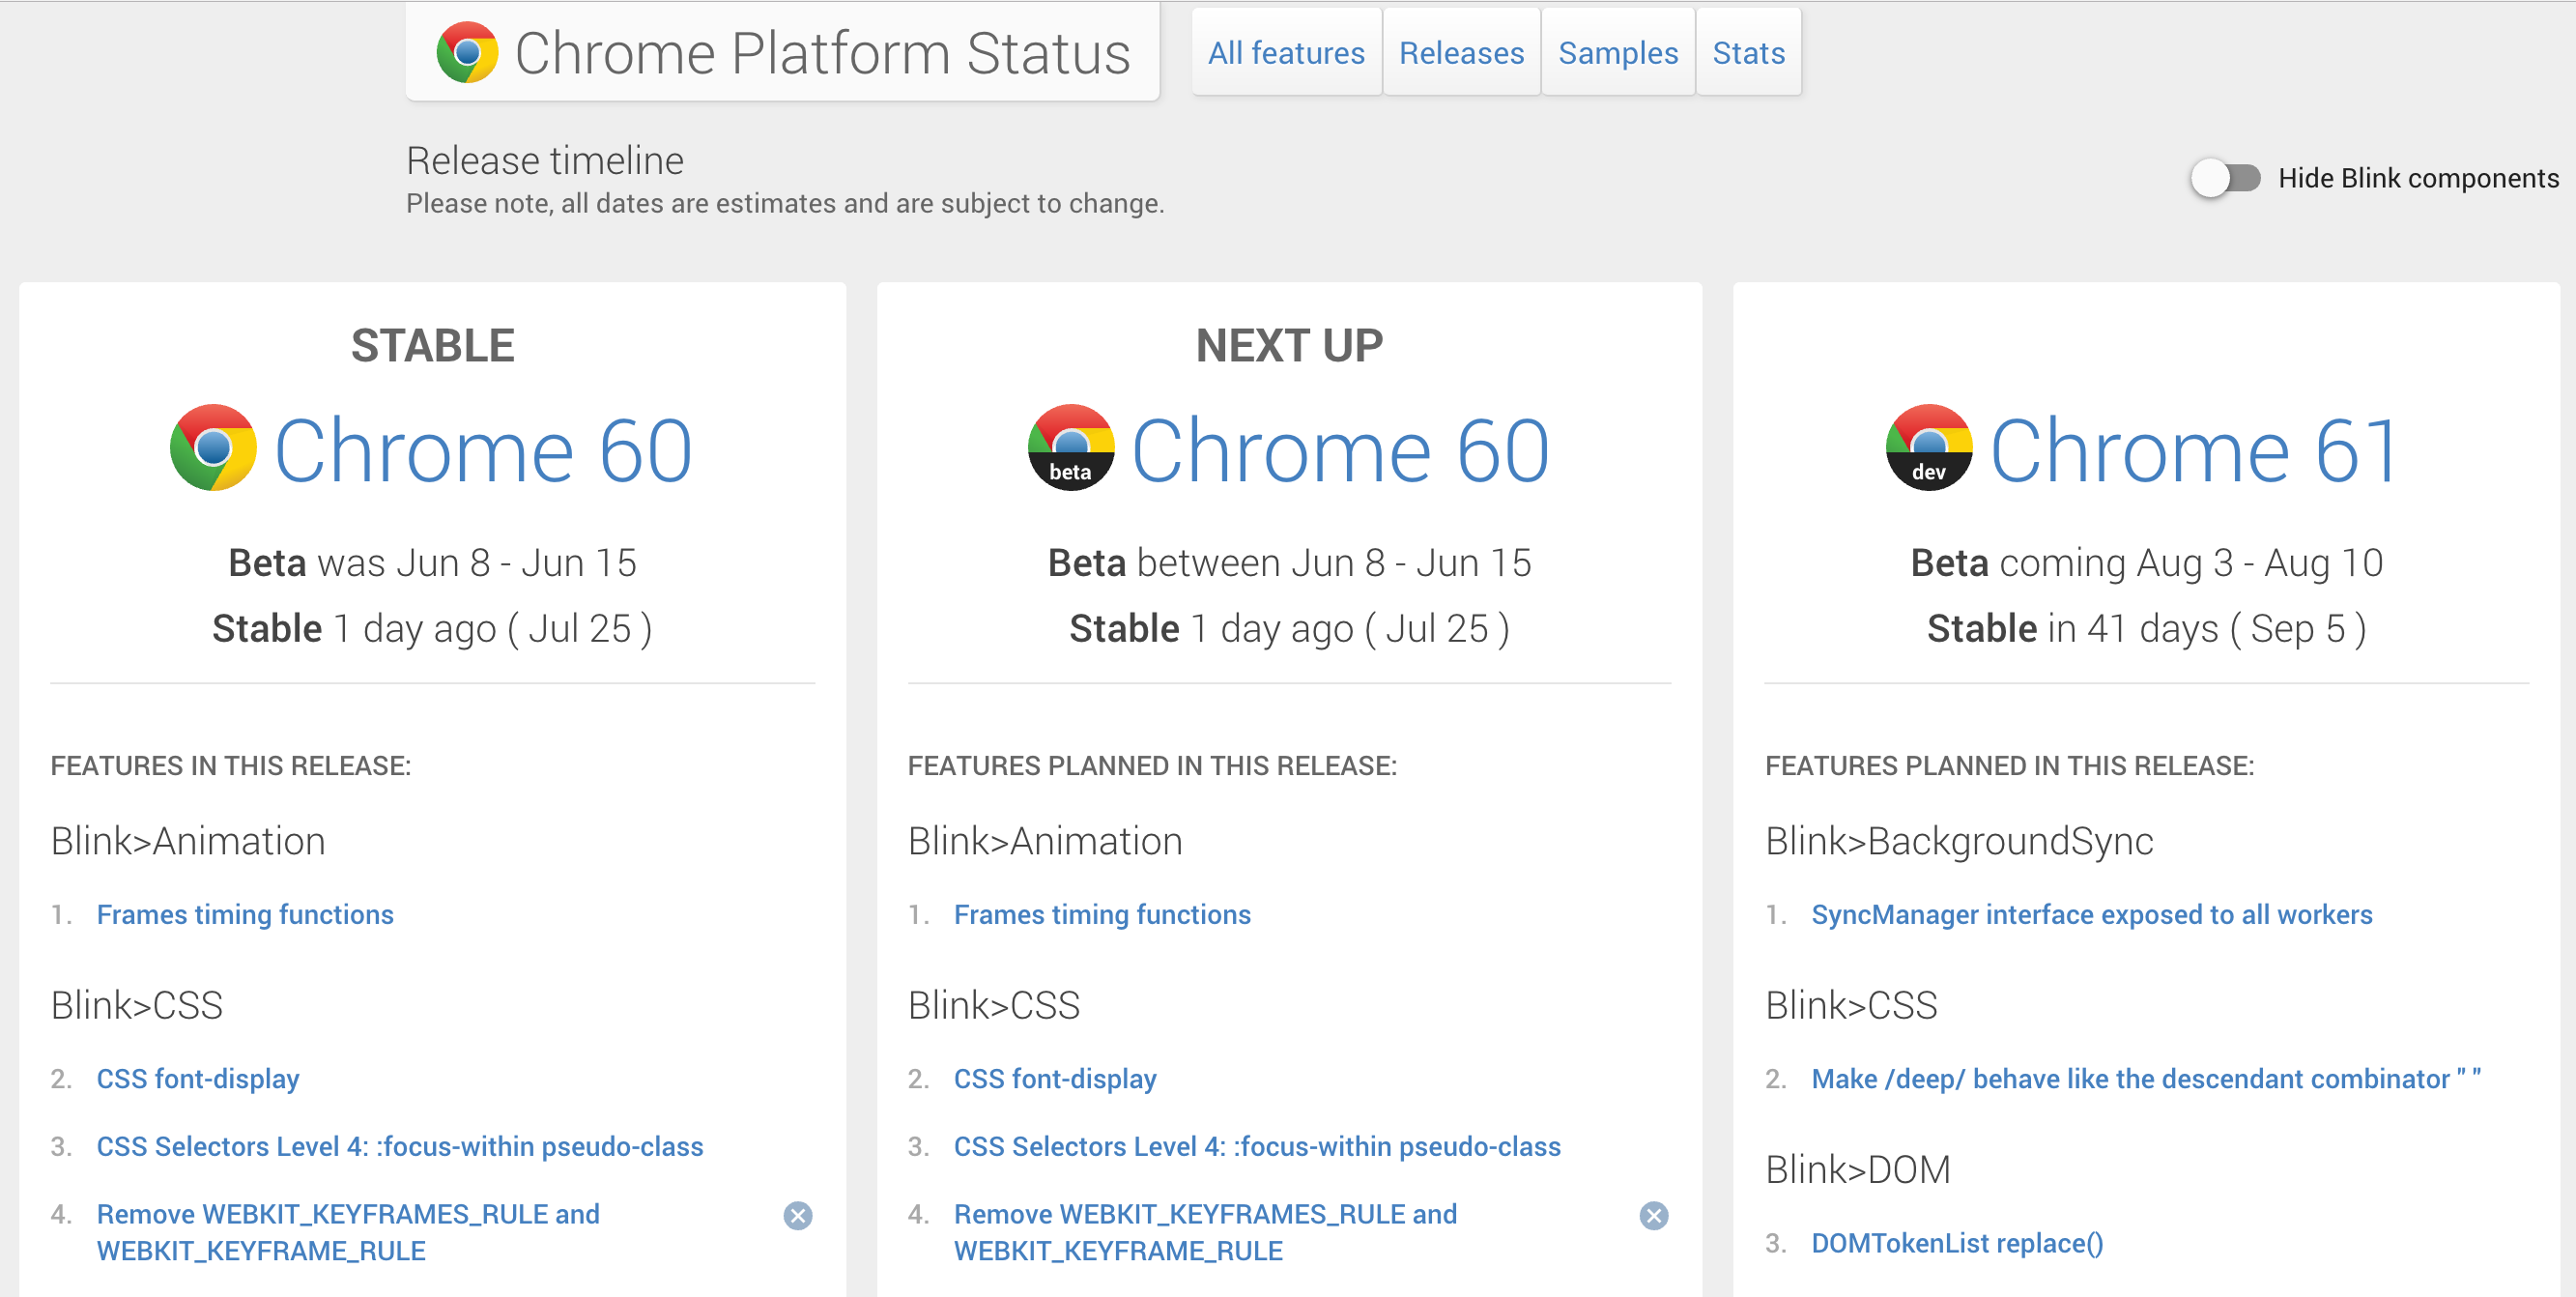The height and width of the screenshot is (1297, 2576).
Task: Click the Chrome logo in the page header
Action: click(467, 52)
